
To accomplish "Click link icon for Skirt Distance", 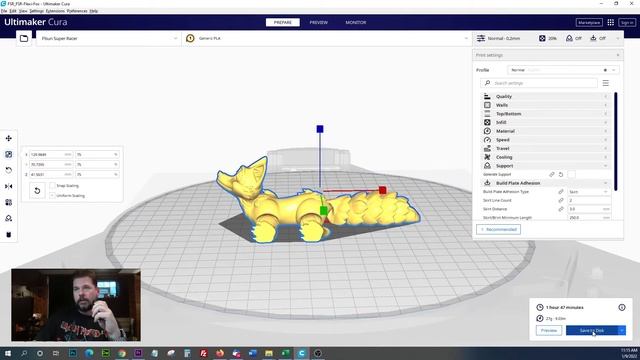I will [561, 209].
